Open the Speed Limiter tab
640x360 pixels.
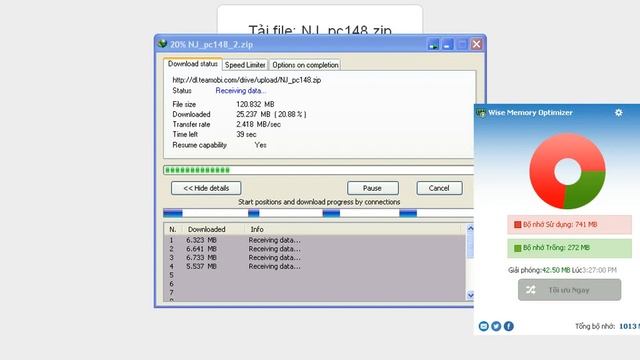coord(245,65)
